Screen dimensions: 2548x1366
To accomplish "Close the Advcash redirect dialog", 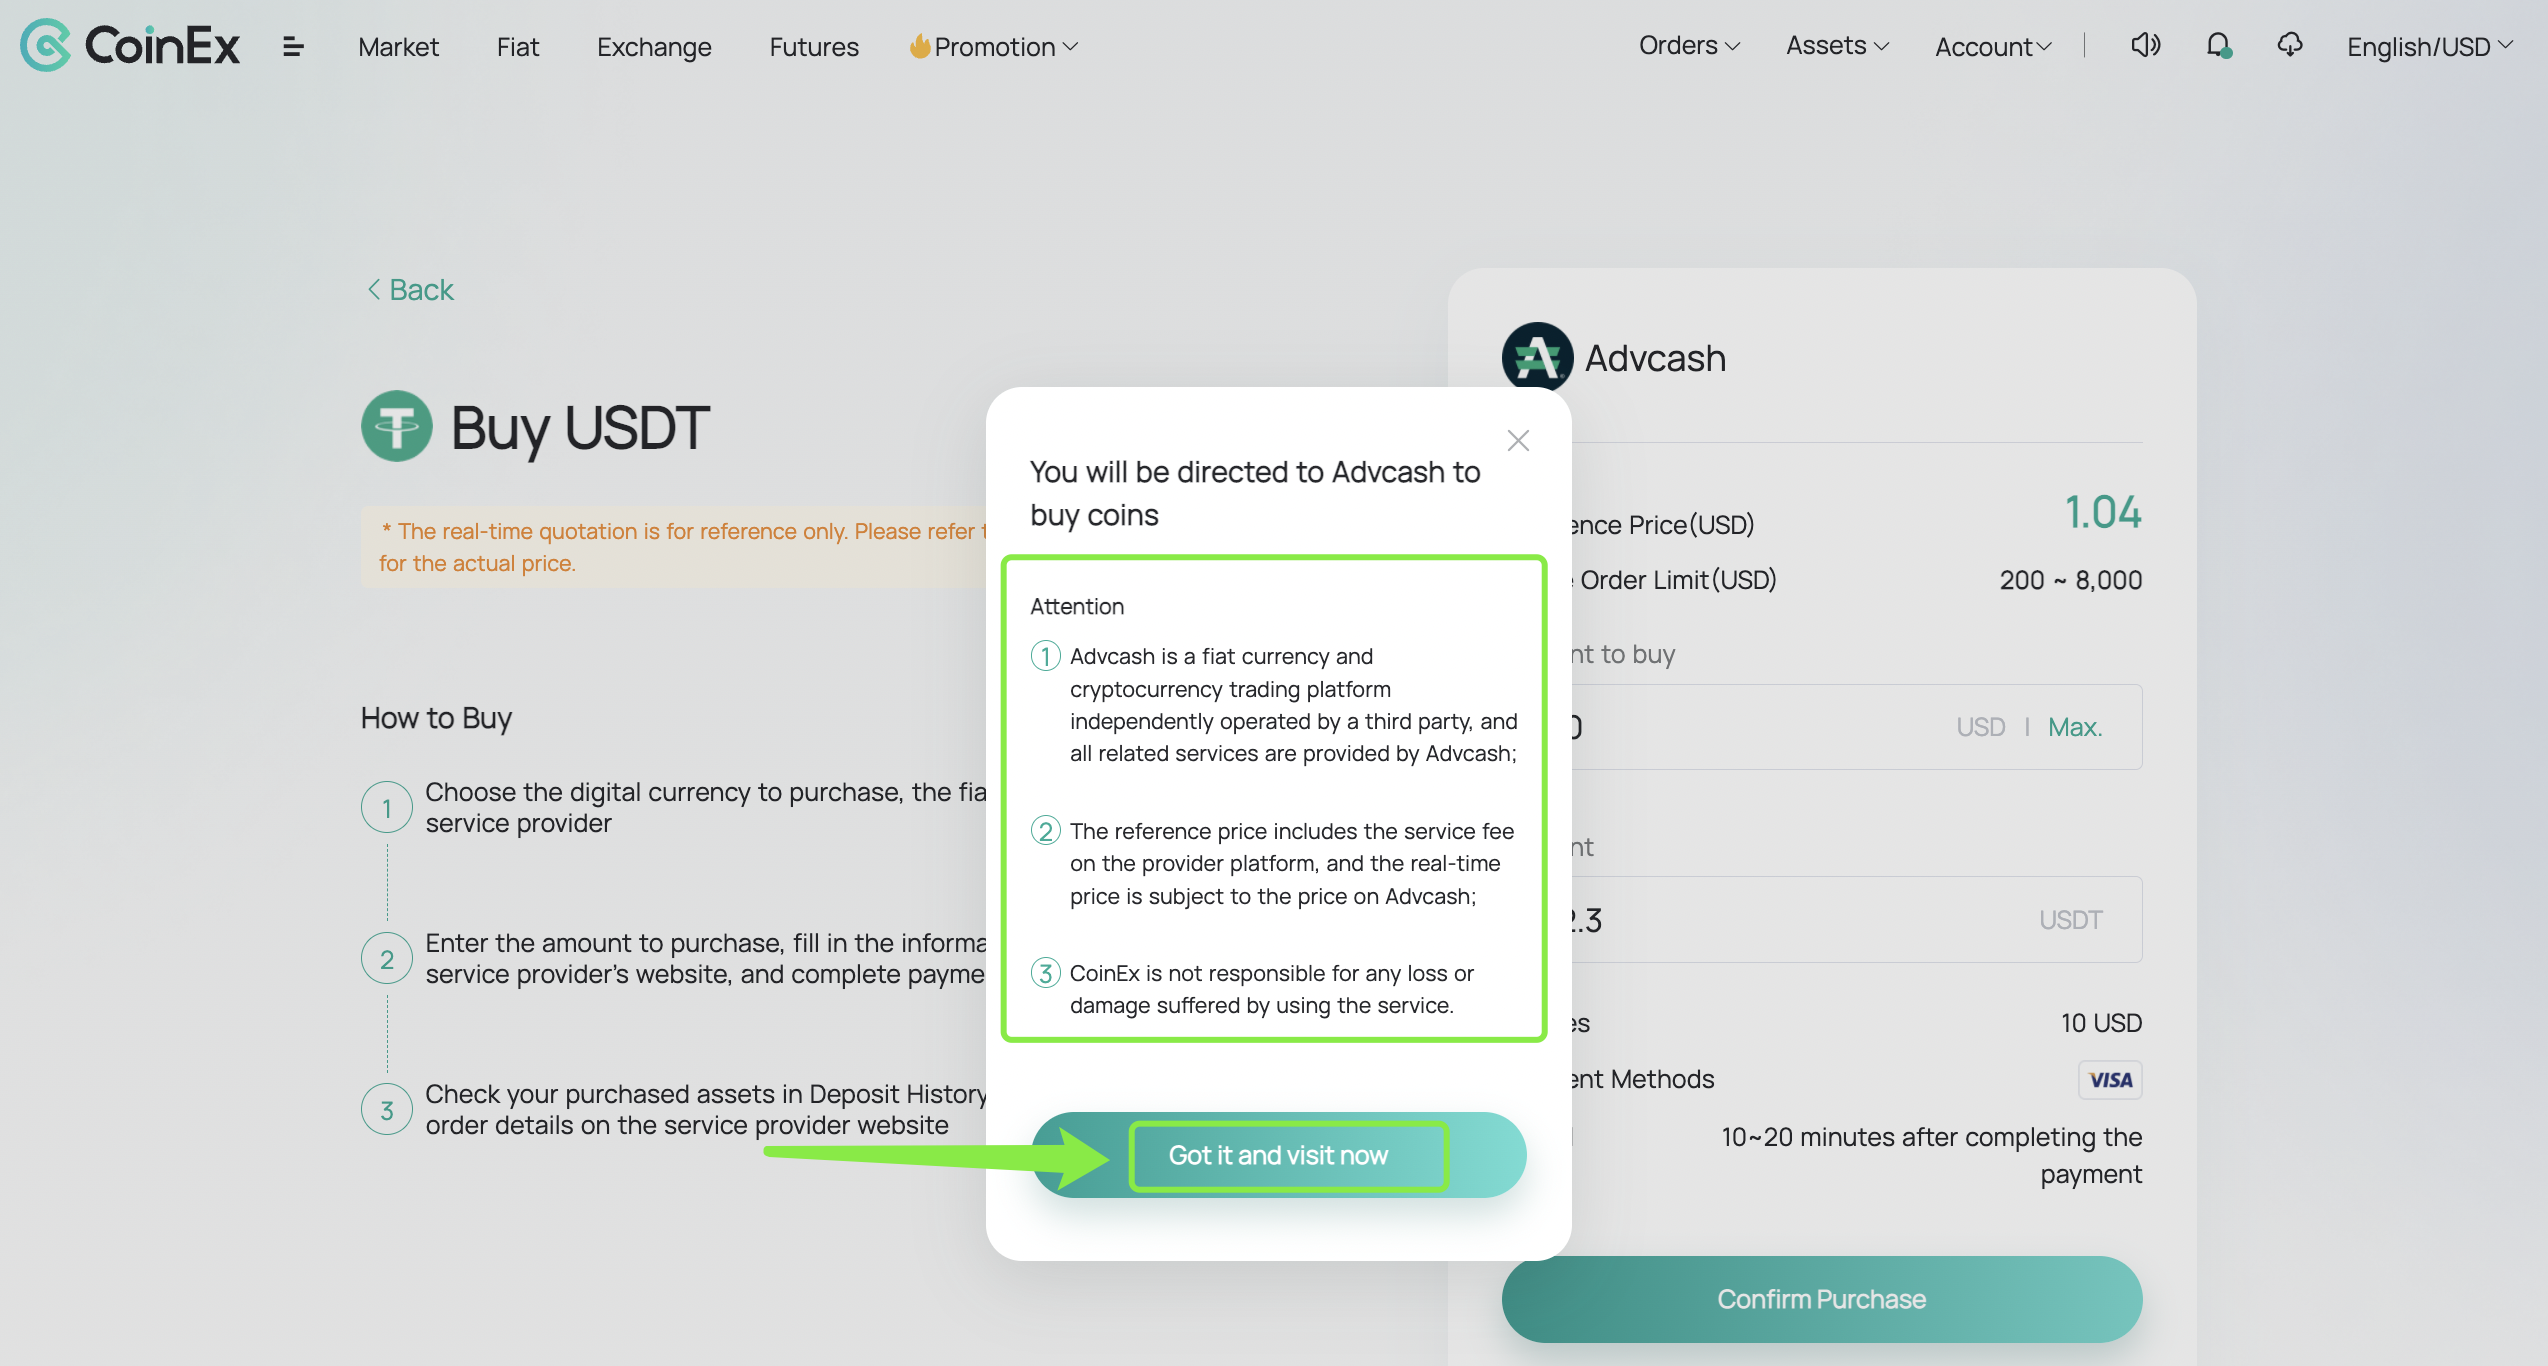I will [x=1518, y=440].
